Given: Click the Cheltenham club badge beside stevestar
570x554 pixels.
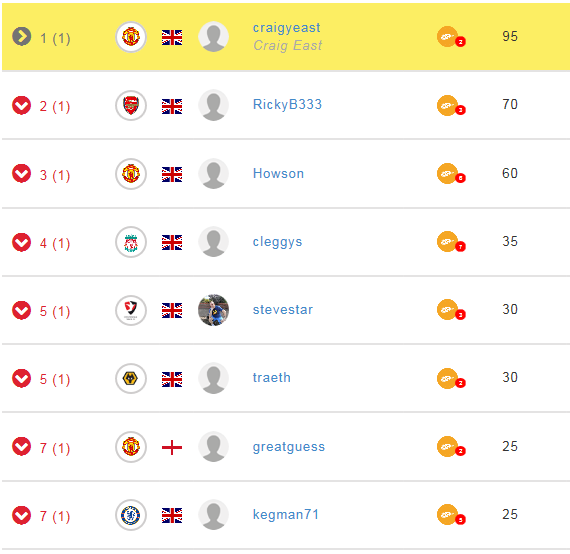Looking at the screenshot, I should 131,310.
